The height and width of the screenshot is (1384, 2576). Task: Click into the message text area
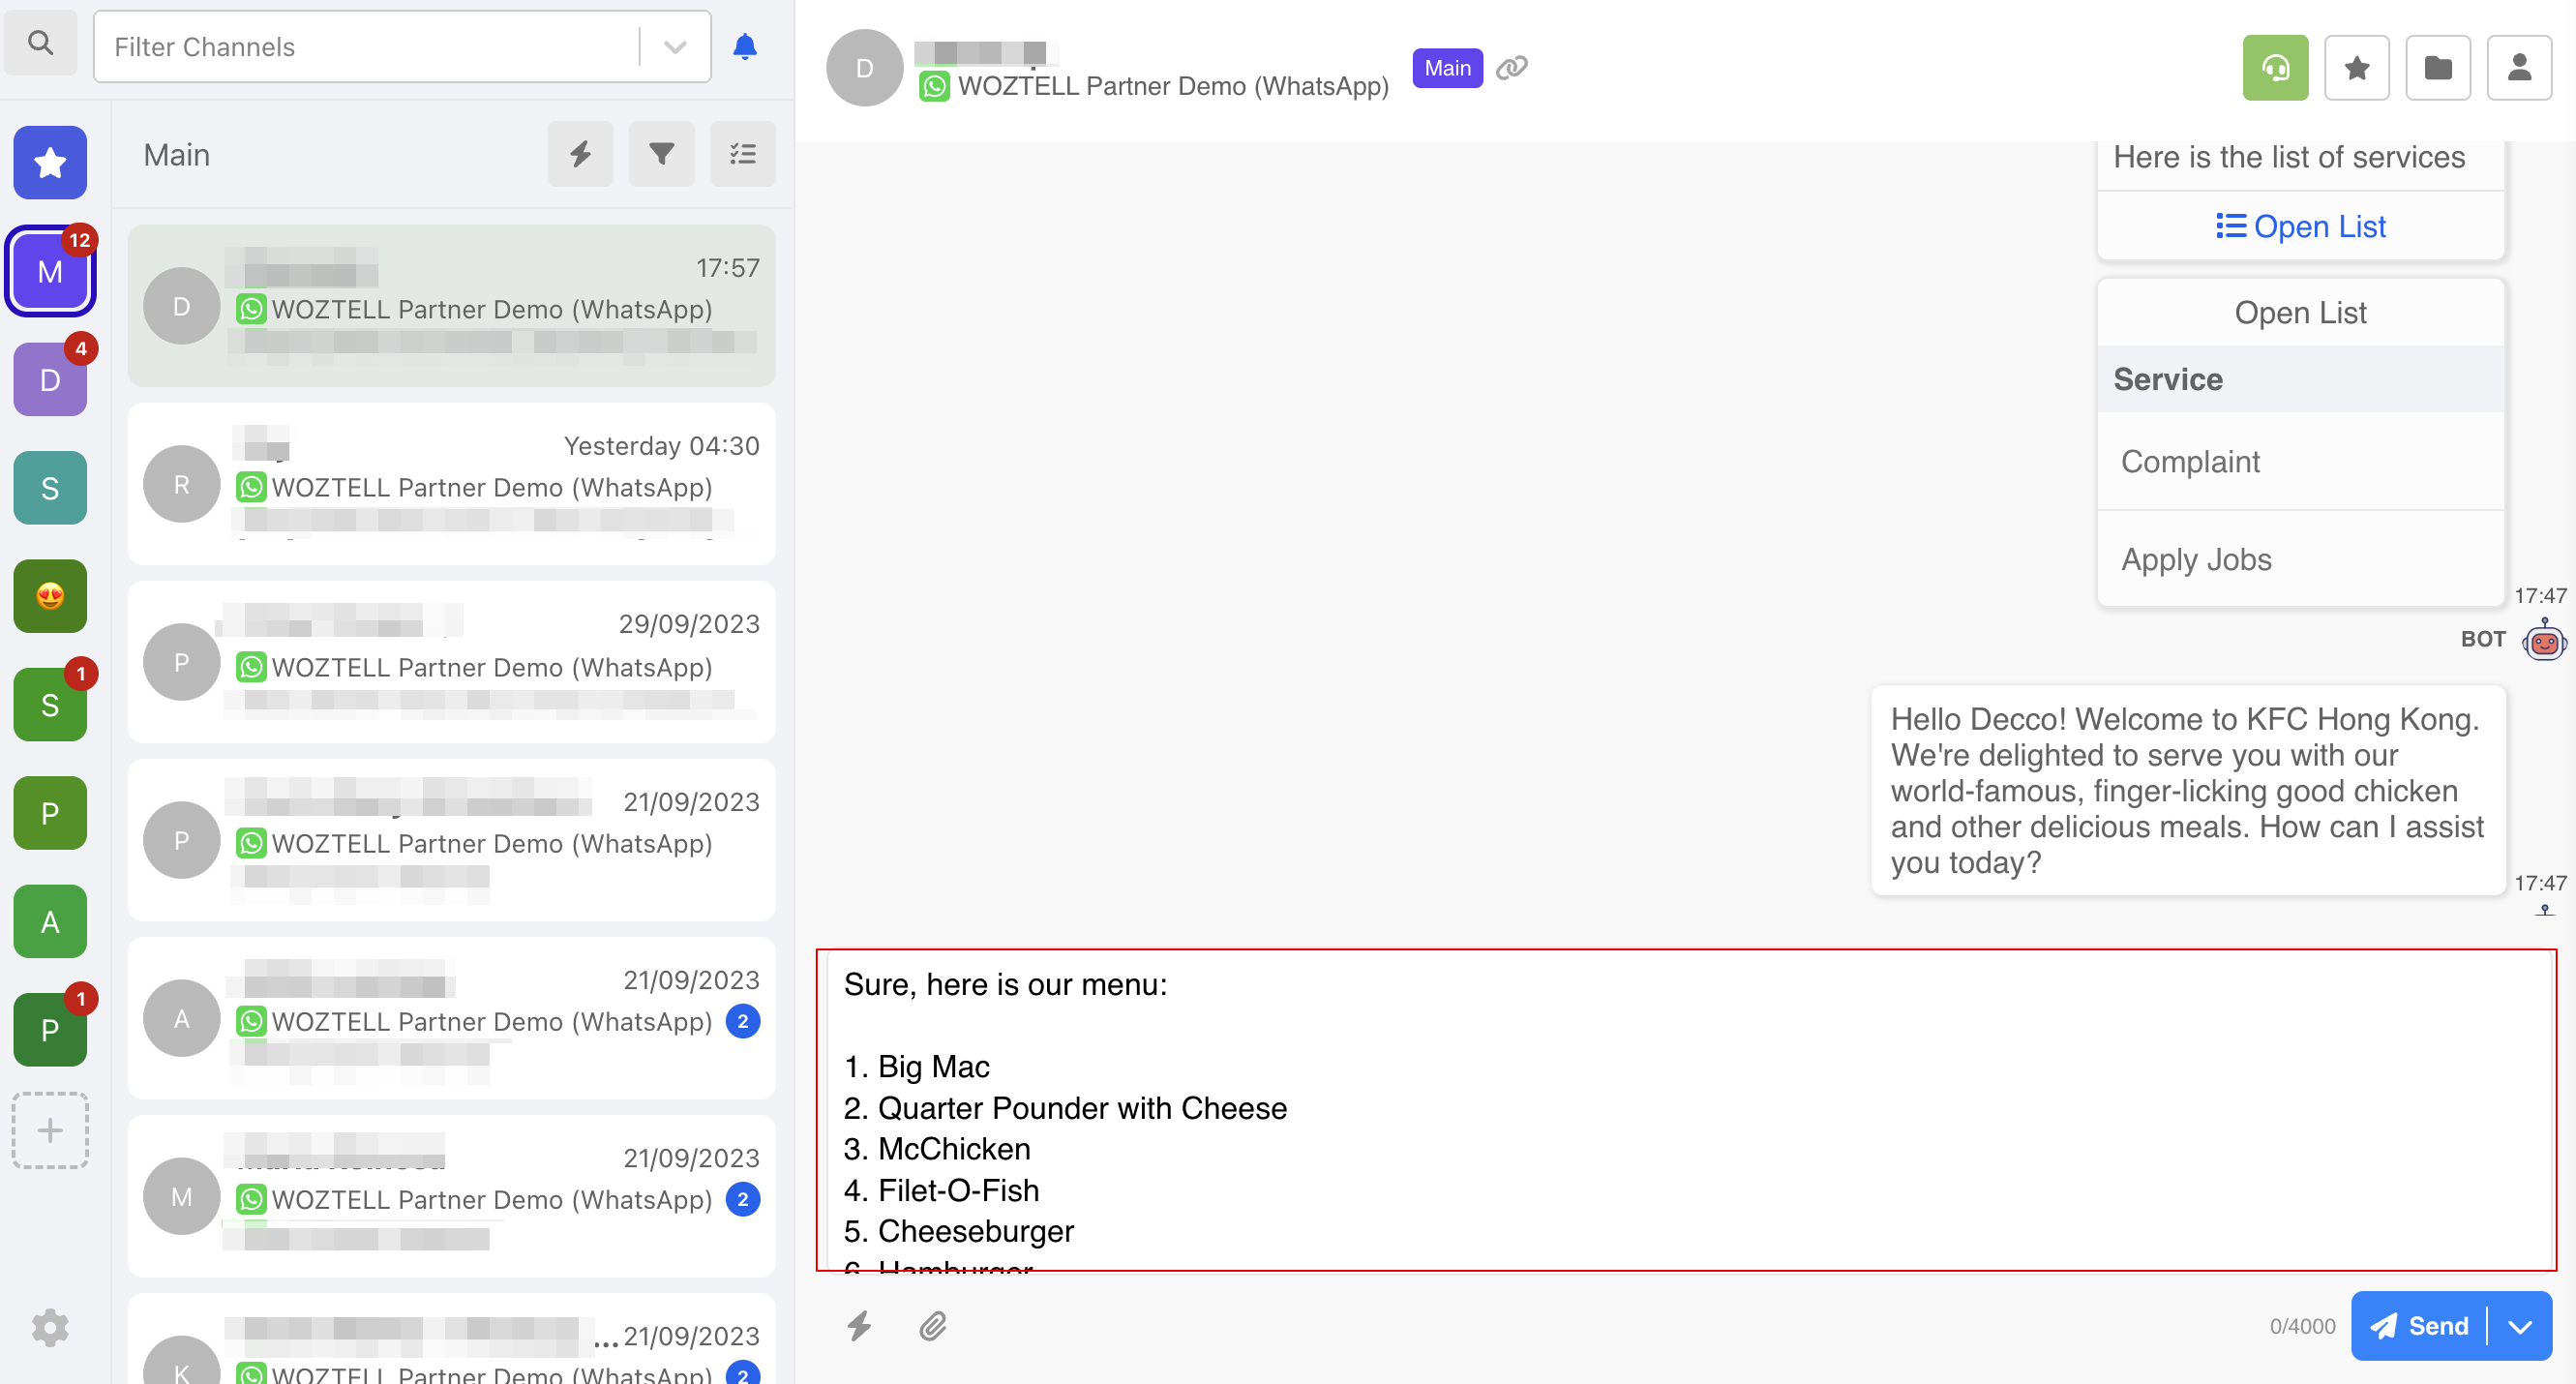(1685, 1110)
